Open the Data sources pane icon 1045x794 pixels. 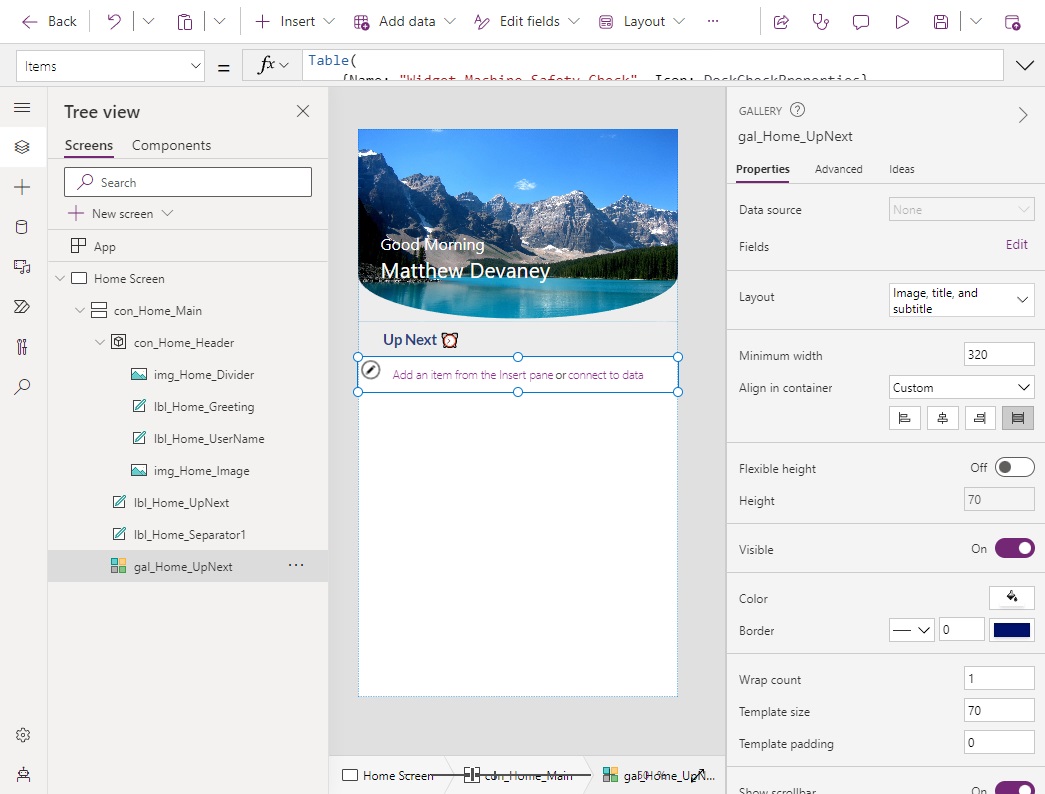[x=22, y=226]
